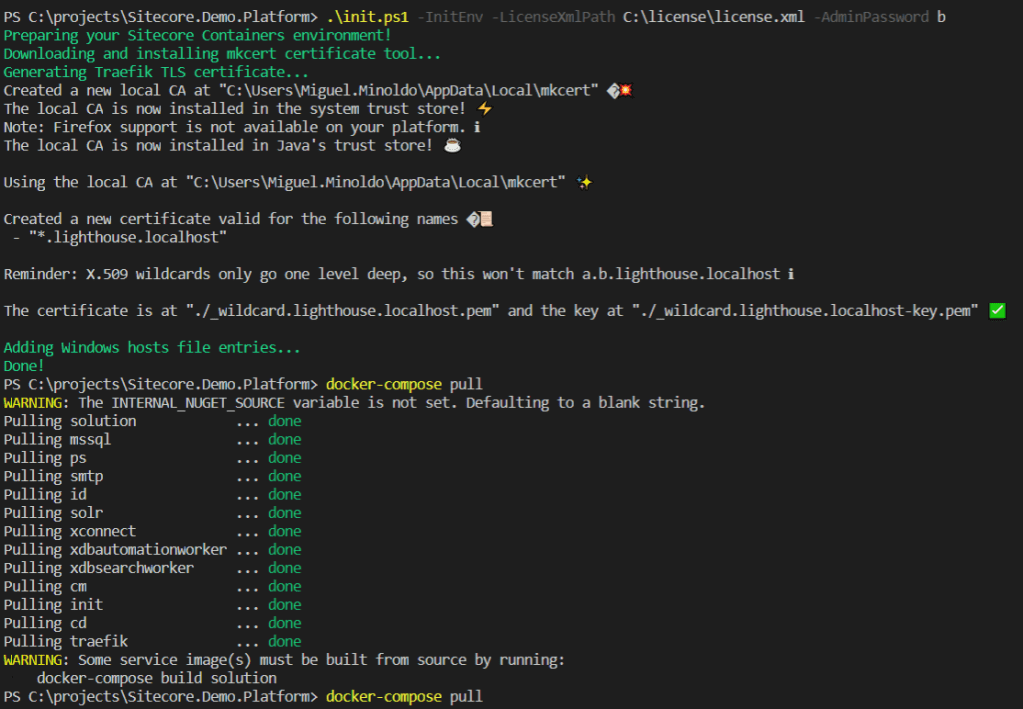Viewport: 1023px width, 709px height.
Task: Click the sparkles icon after local CA path
Action: (x=583, y=182)
